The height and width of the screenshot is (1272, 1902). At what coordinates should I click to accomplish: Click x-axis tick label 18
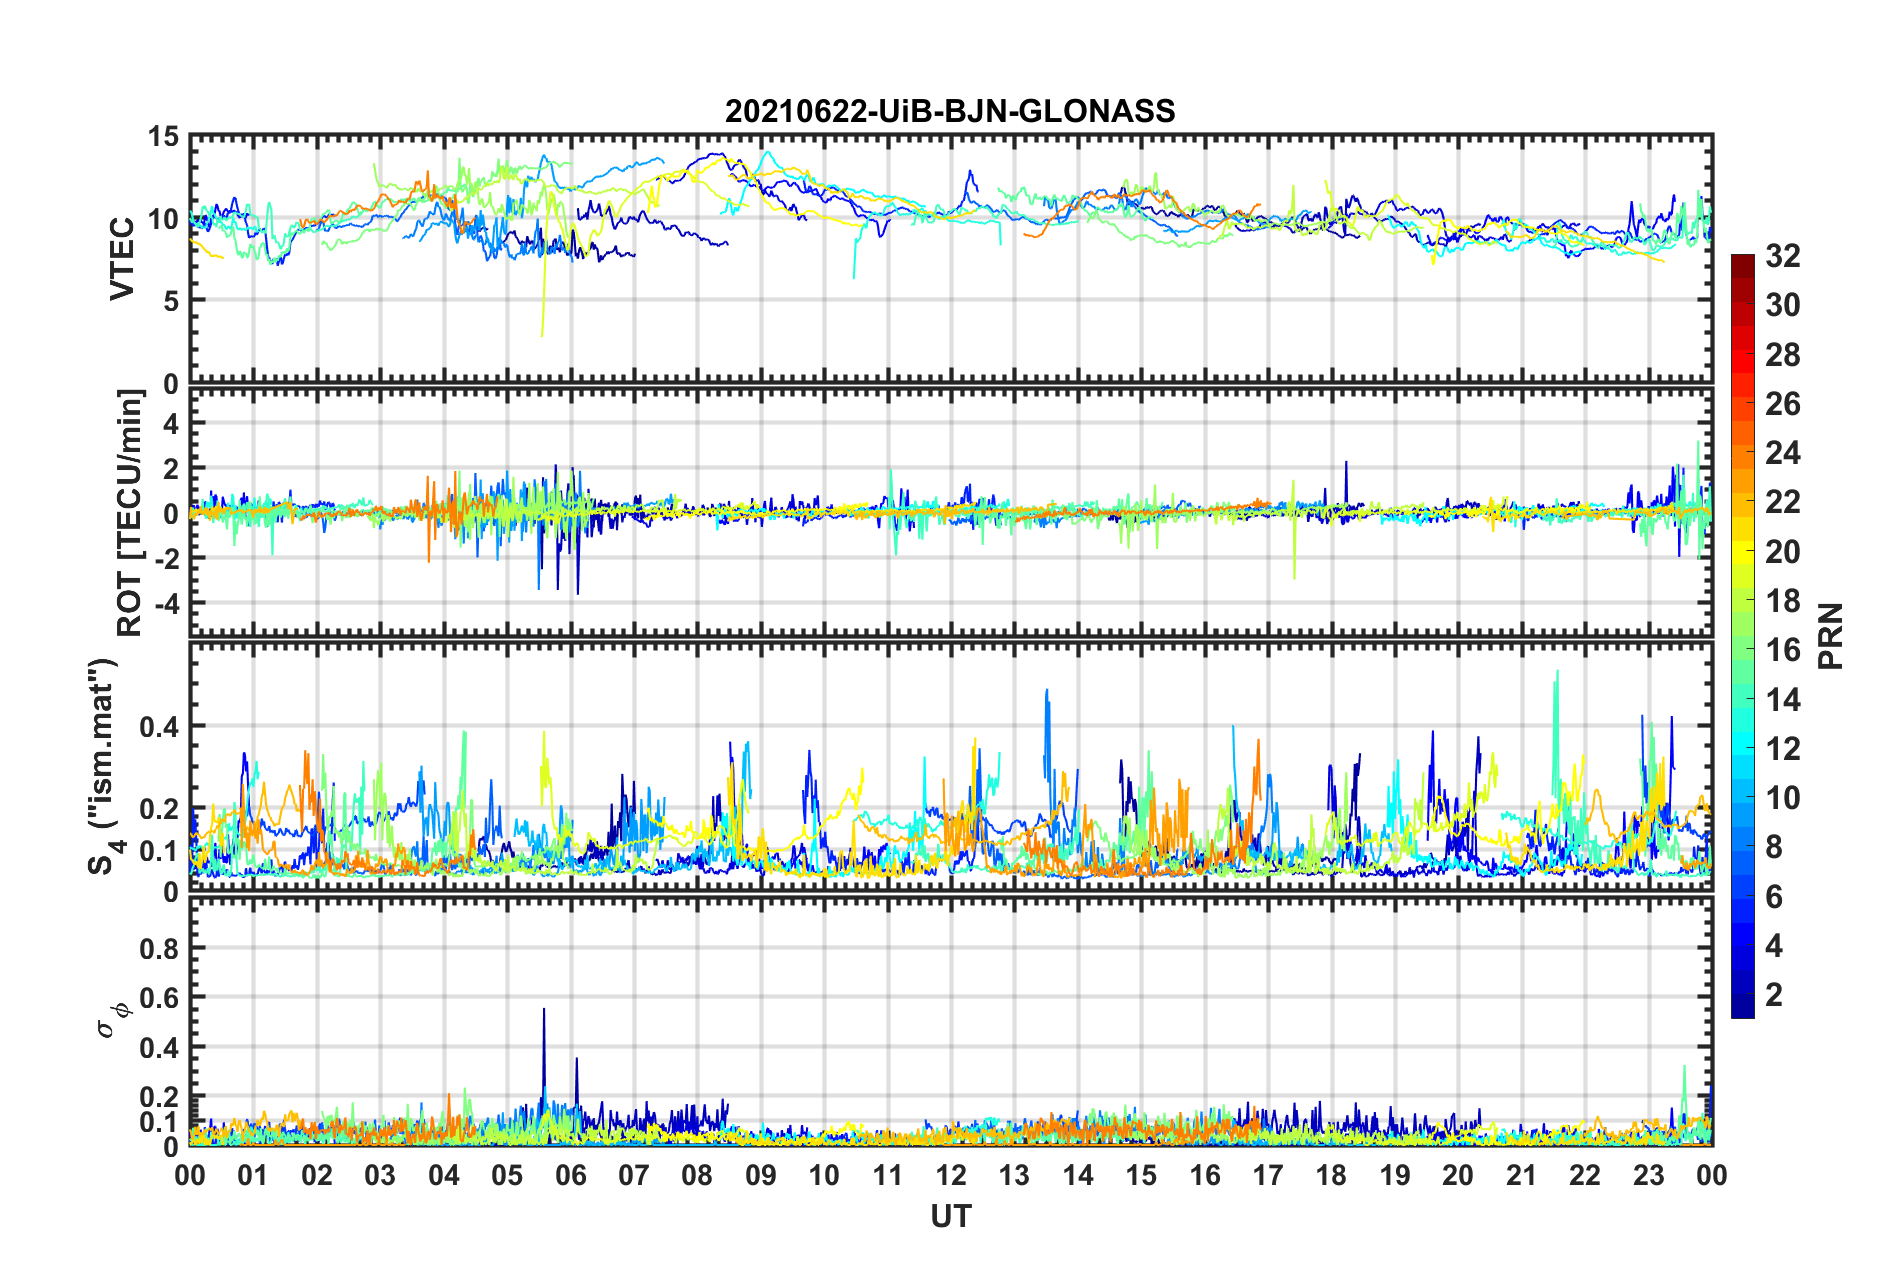(x=1331, y=1175)
